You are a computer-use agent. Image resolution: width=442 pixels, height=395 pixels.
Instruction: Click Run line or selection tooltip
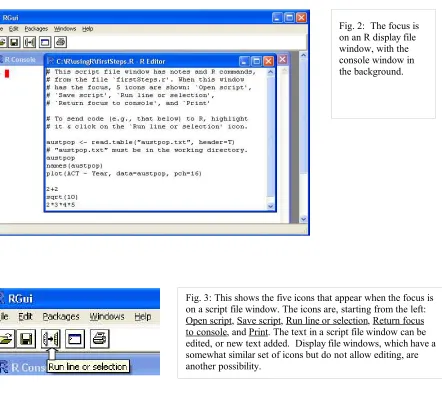coord(88,367)
